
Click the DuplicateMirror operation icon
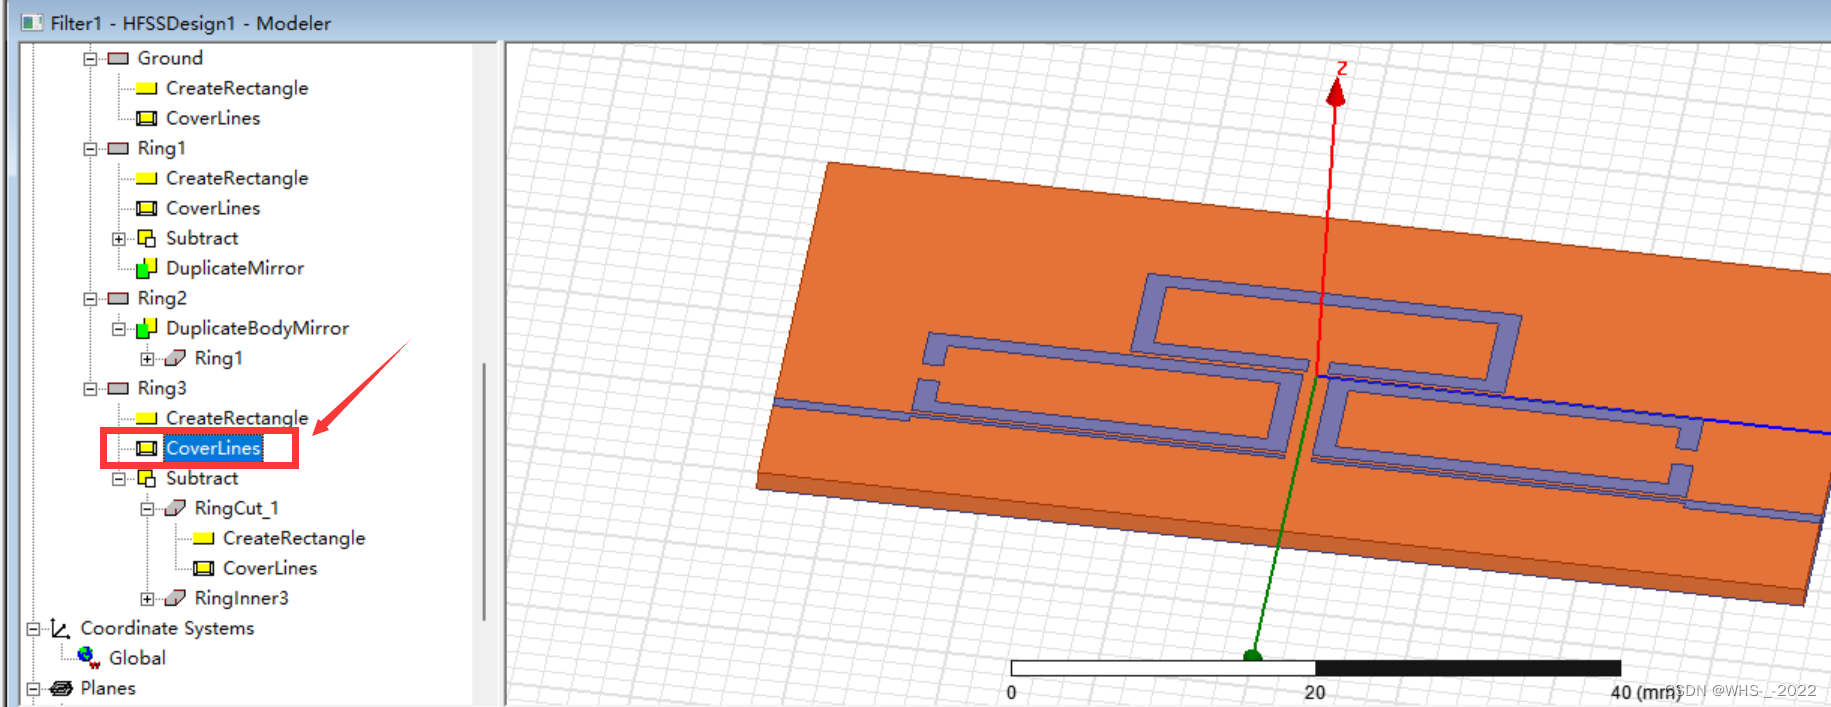[147, 268]
